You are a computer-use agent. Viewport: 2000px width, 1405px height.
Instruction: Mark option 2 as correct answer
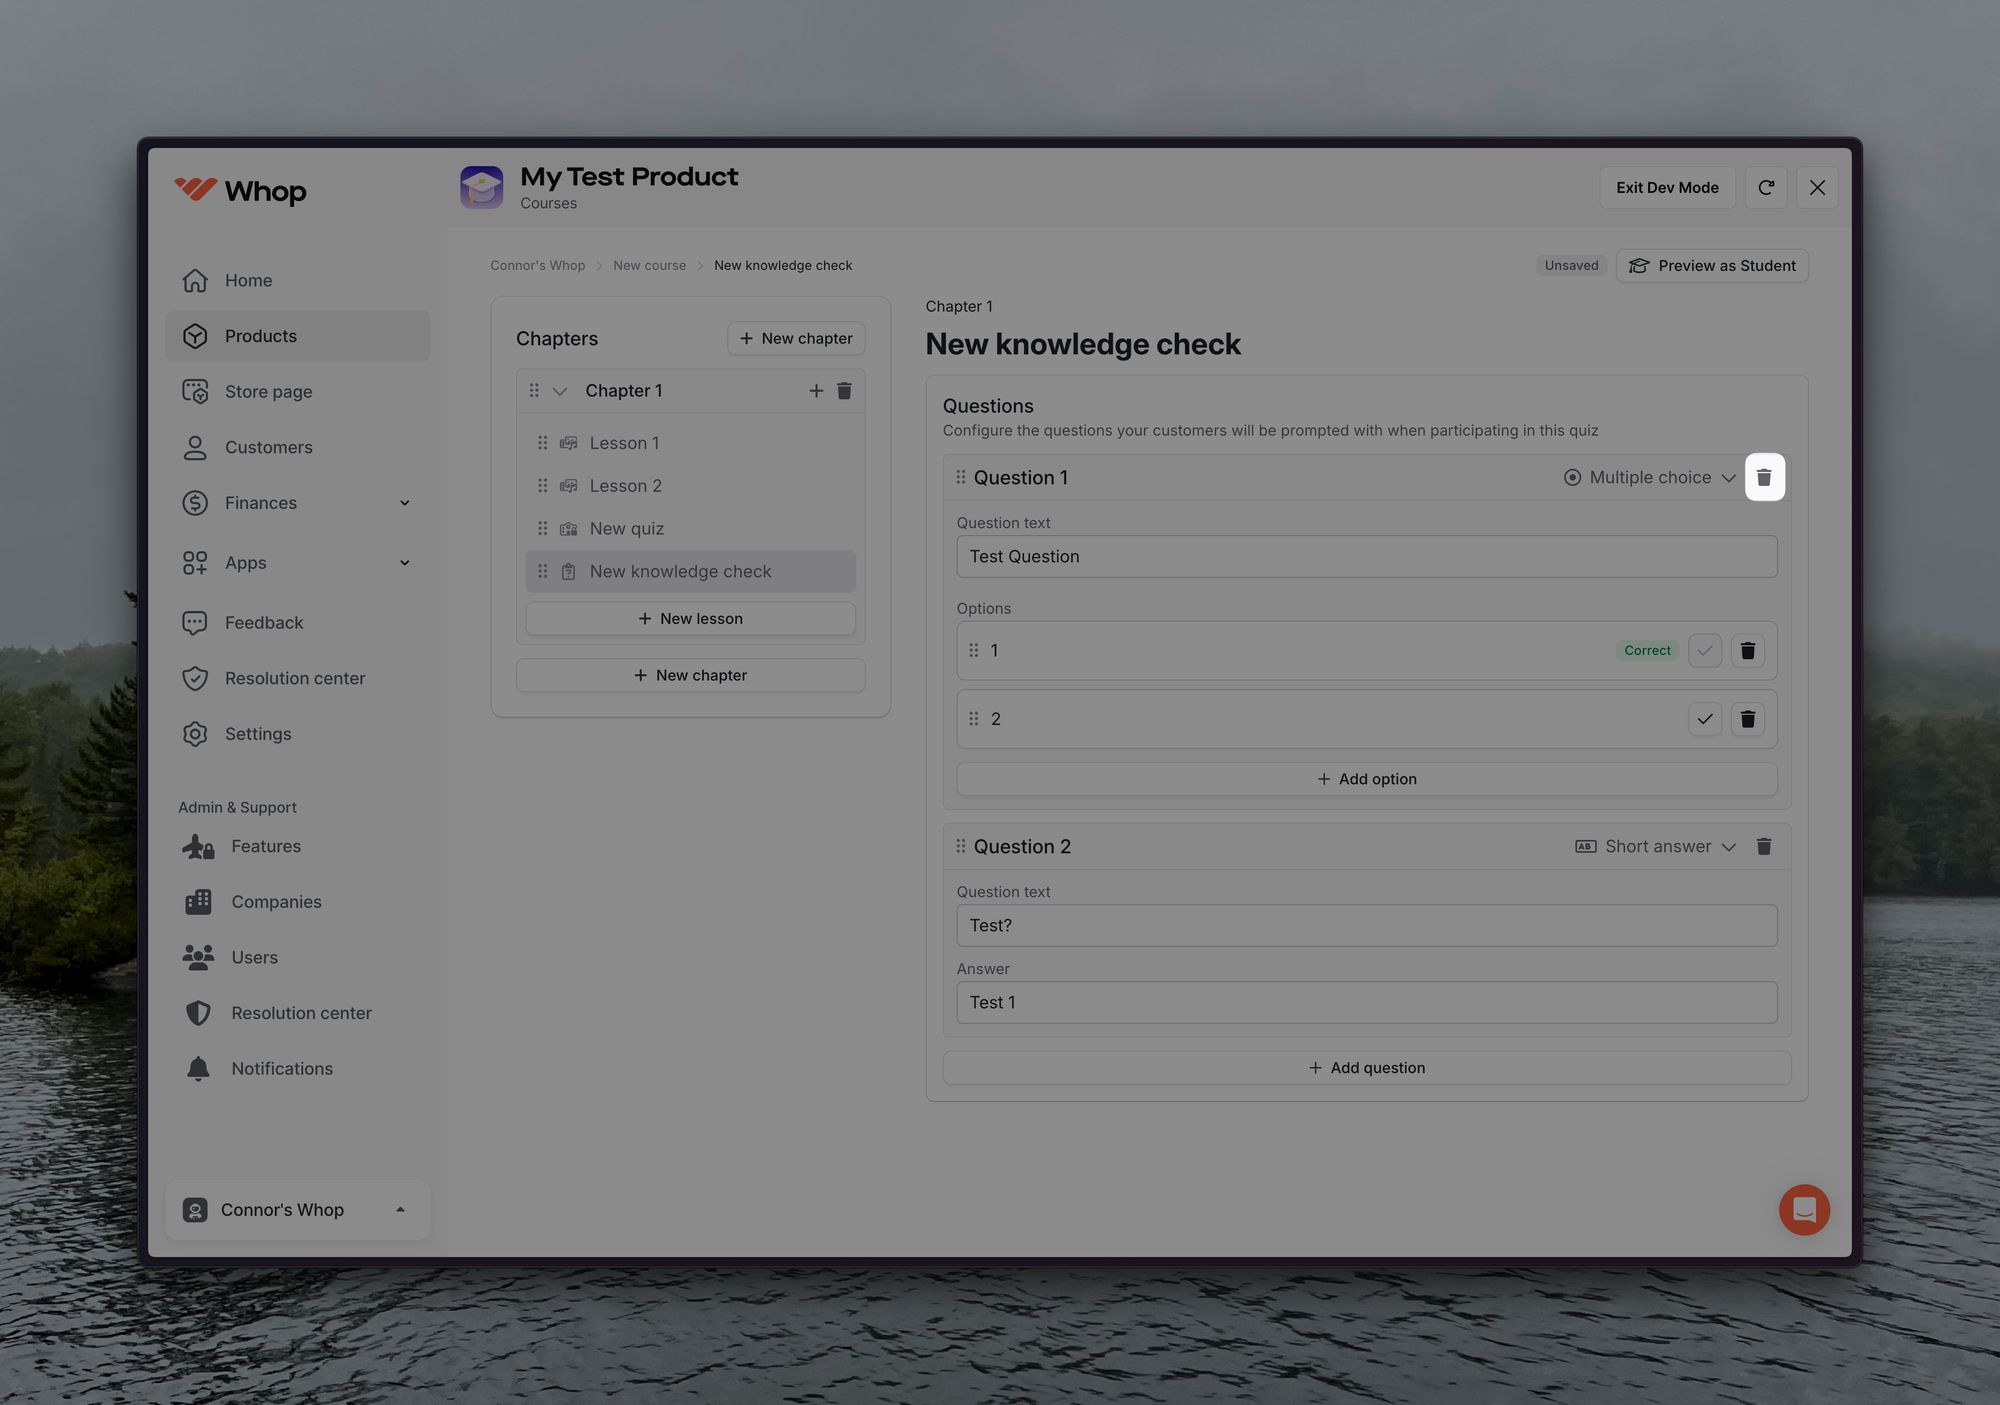tap(1705, 719)
